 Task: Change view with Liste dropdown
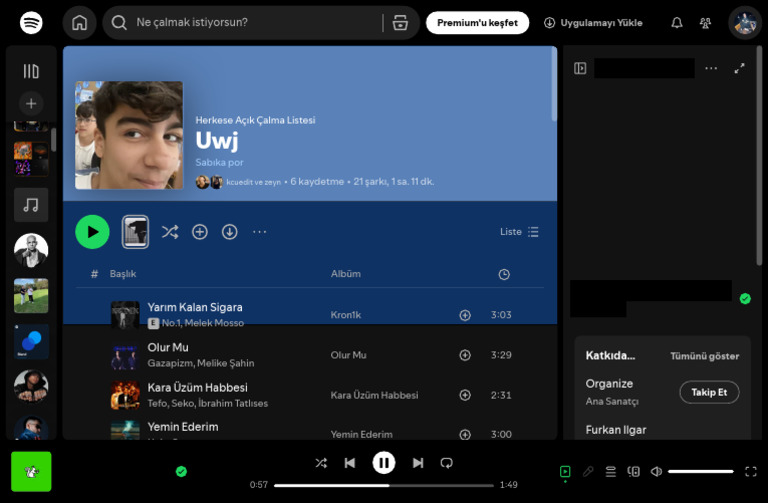tap(520, 232)
